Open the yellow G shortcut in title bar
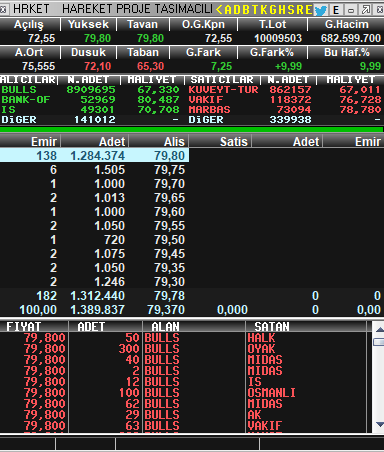Screen dimensions: 384x452 point(273,9)
